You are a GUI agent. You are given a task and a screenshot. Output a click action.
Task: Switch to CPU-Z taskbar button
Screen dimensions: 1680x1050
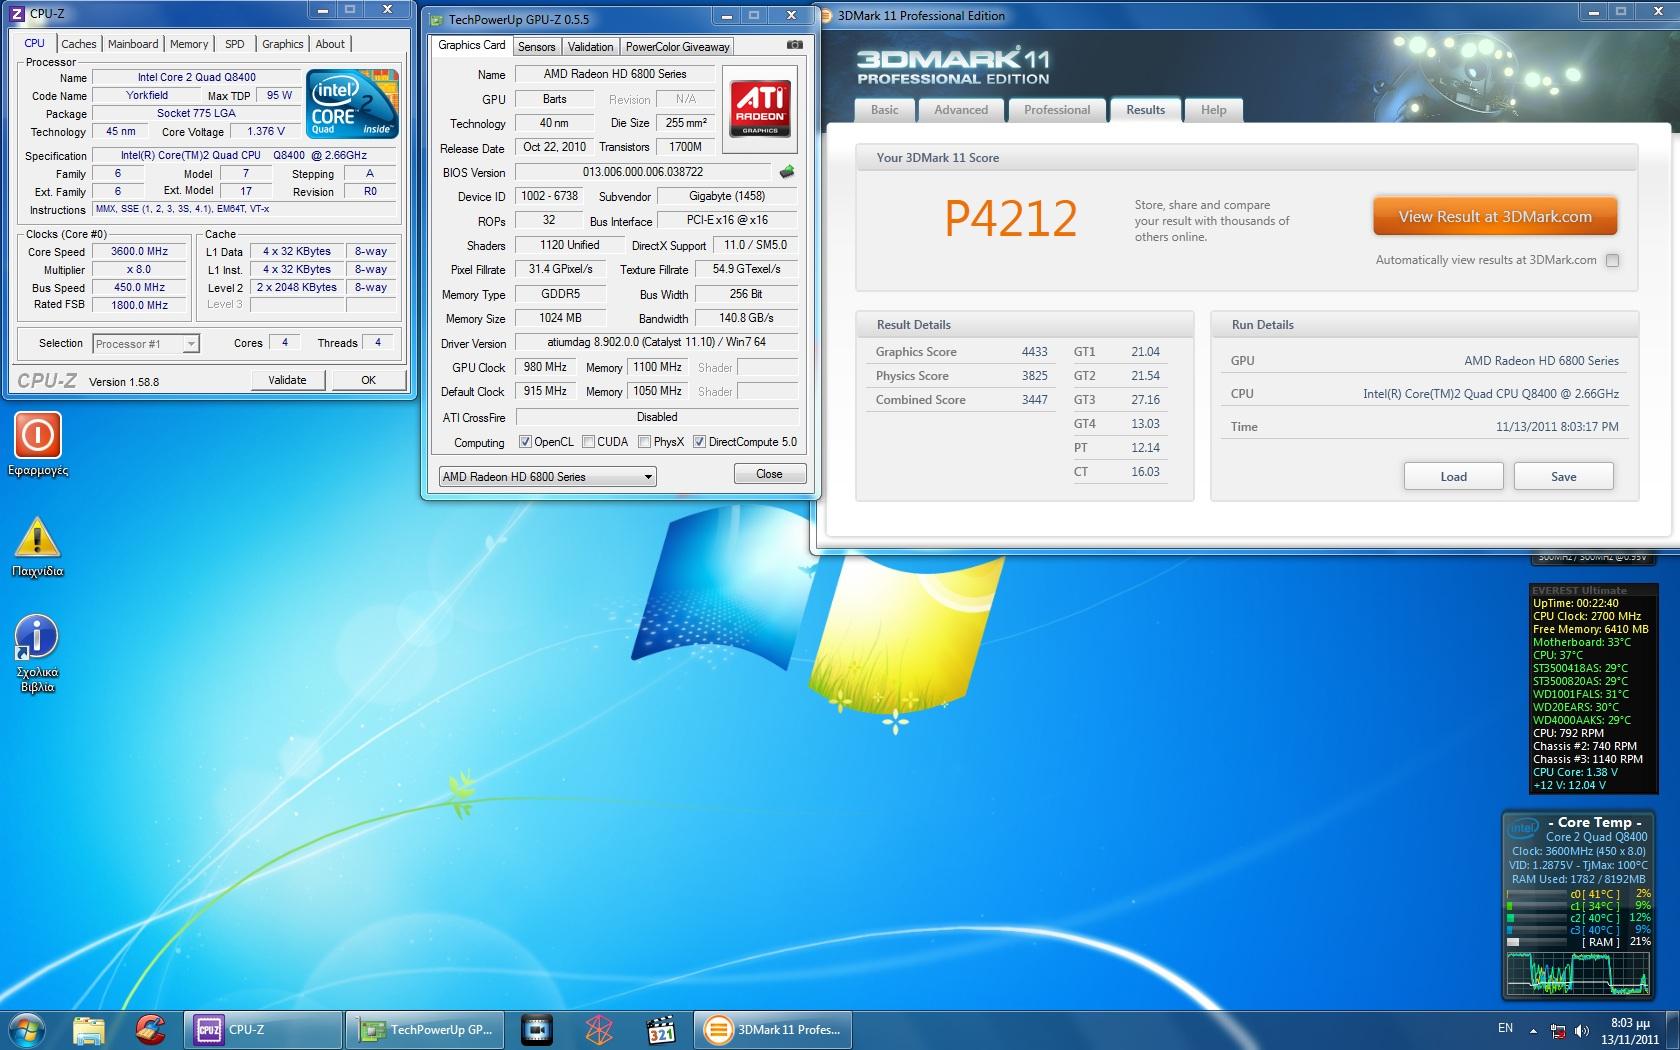263,1030
